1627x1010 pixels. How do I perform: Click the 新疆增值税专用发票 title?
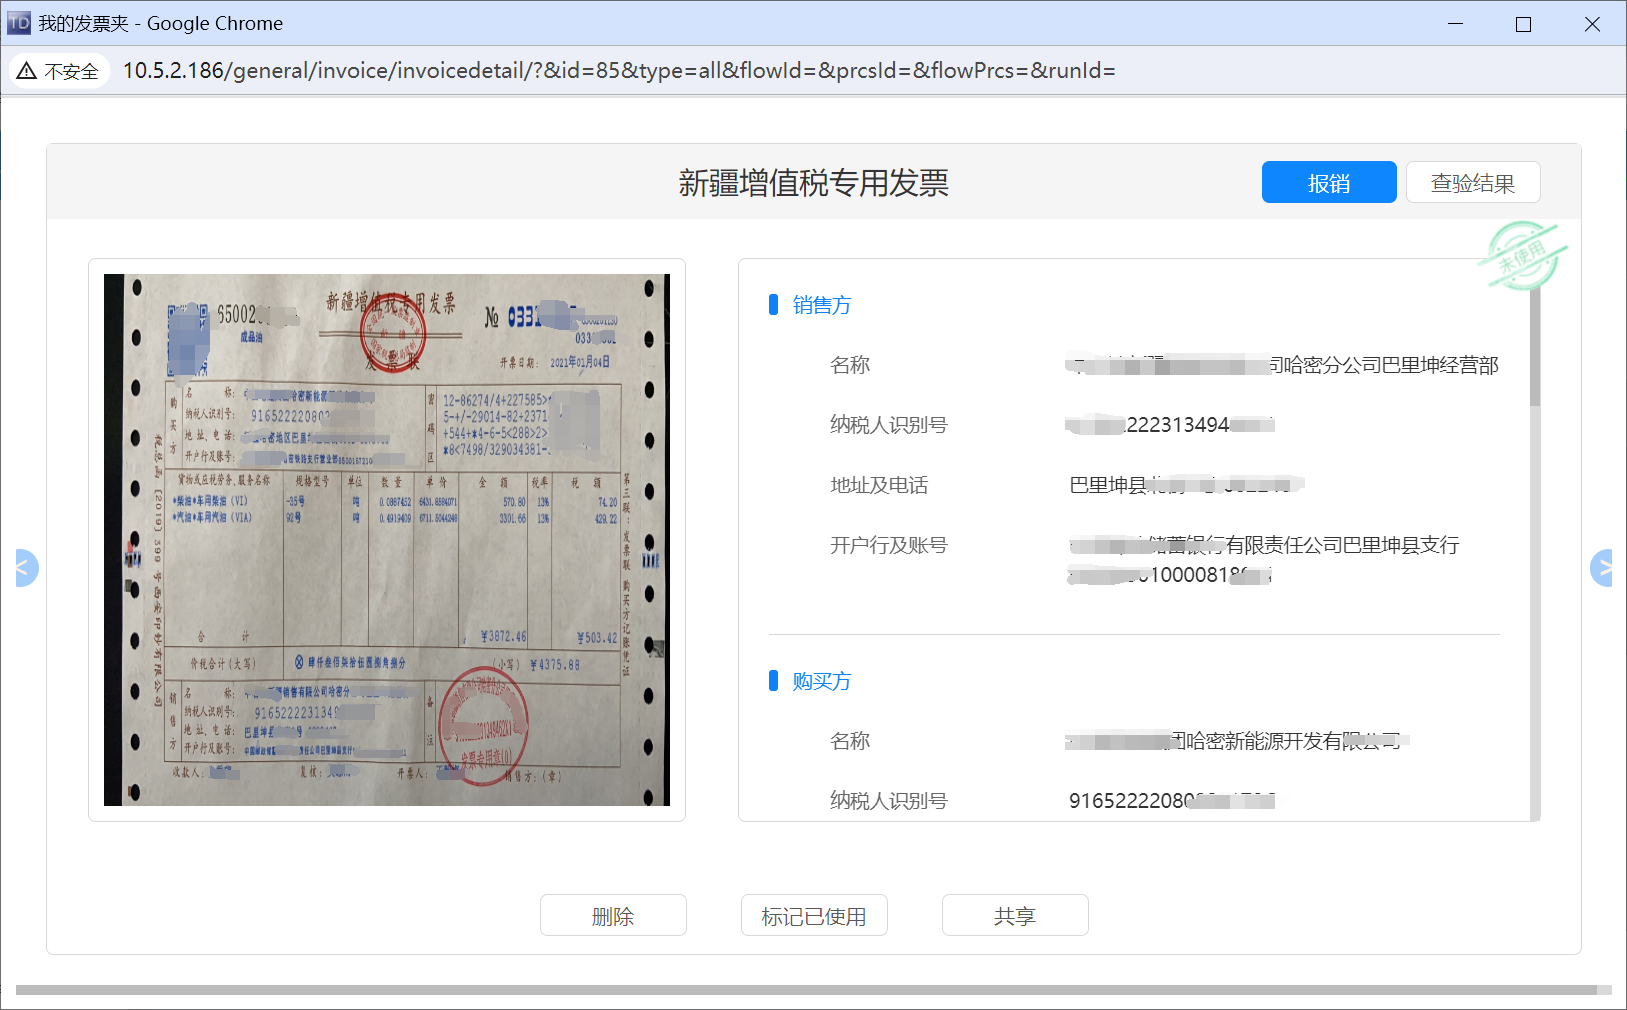click(x=813, y=183)
